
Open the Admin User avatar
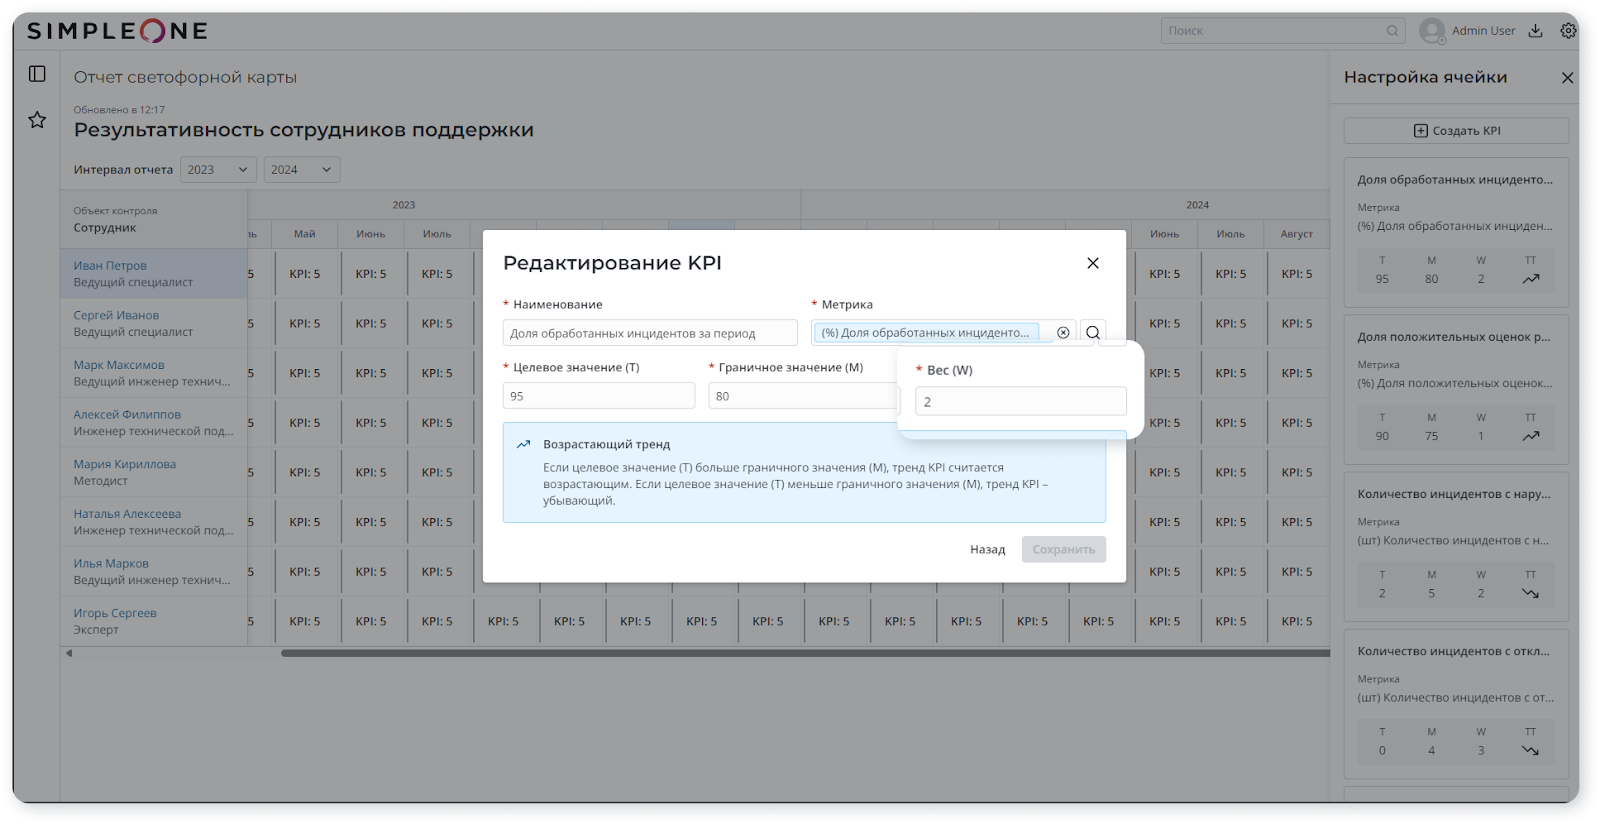click(1432, 31)
